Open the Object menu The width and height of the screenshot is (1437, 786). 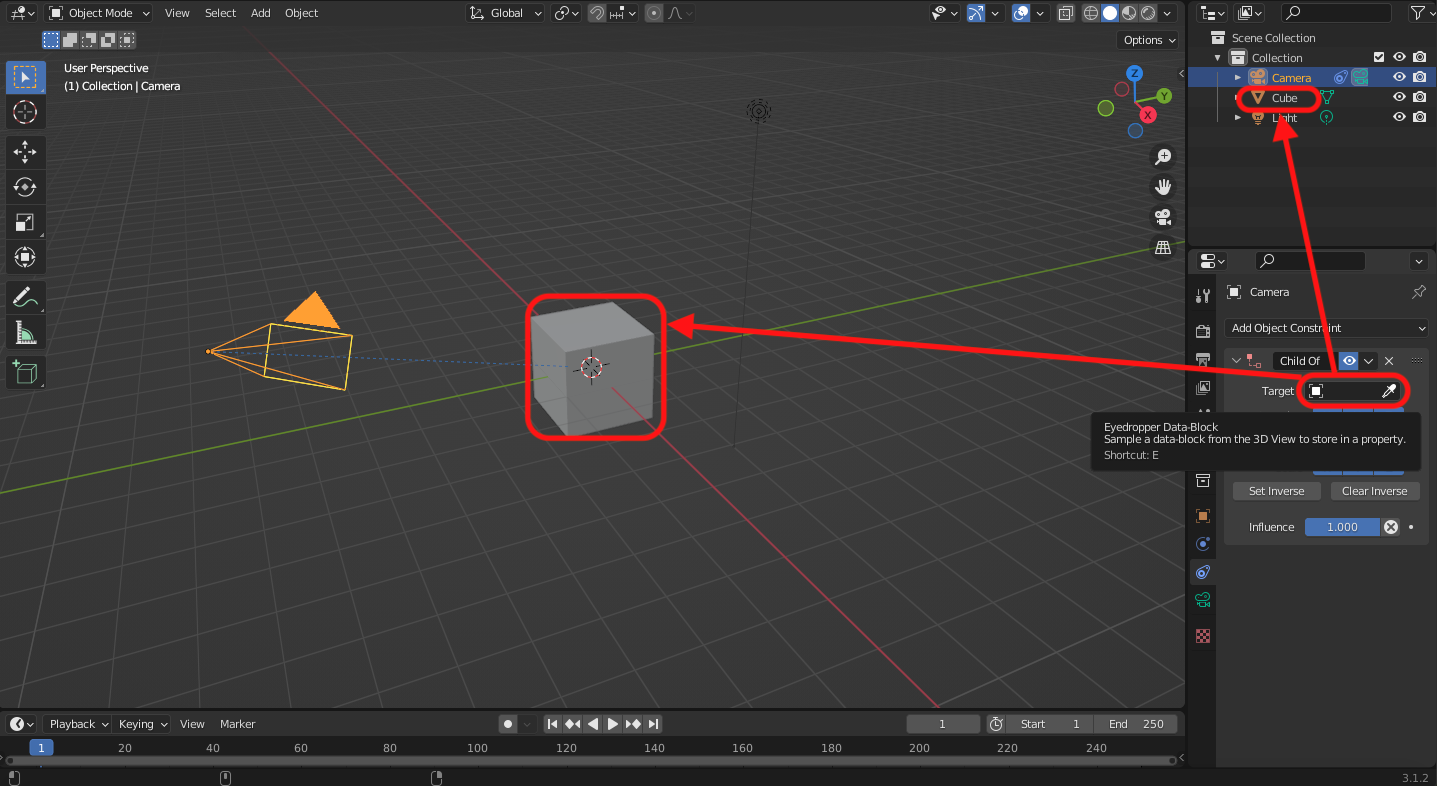[x=301, y=13]
